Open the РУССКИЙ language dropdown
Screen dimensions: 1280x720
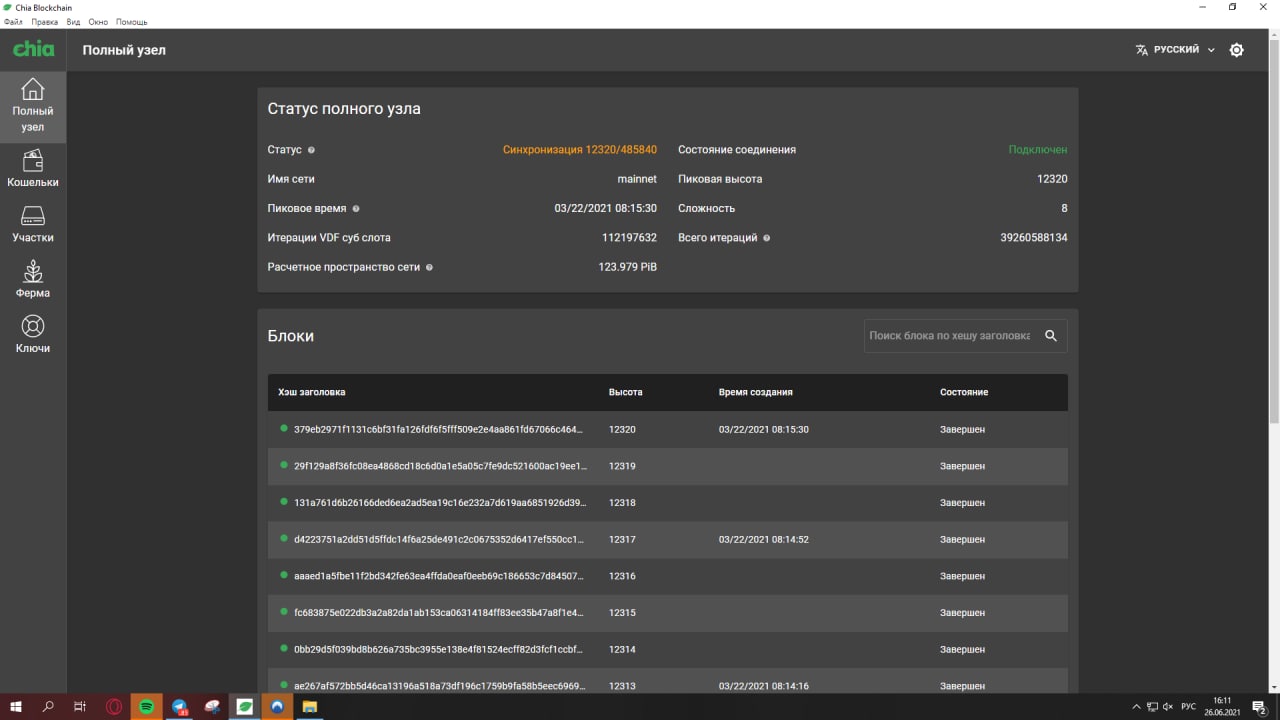pos(1175,50)
